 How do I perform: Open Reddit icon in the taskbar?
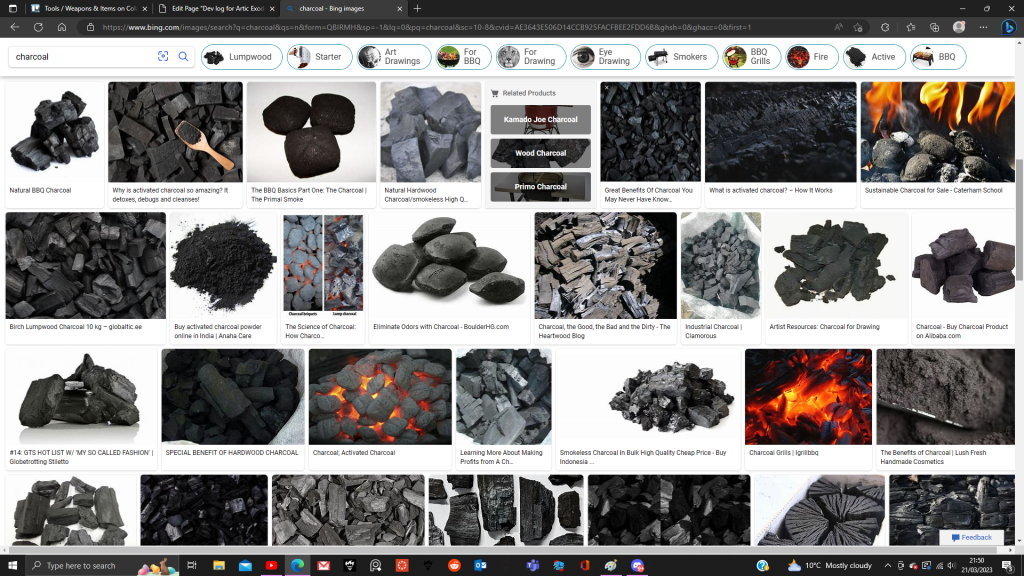pos(454,565)
